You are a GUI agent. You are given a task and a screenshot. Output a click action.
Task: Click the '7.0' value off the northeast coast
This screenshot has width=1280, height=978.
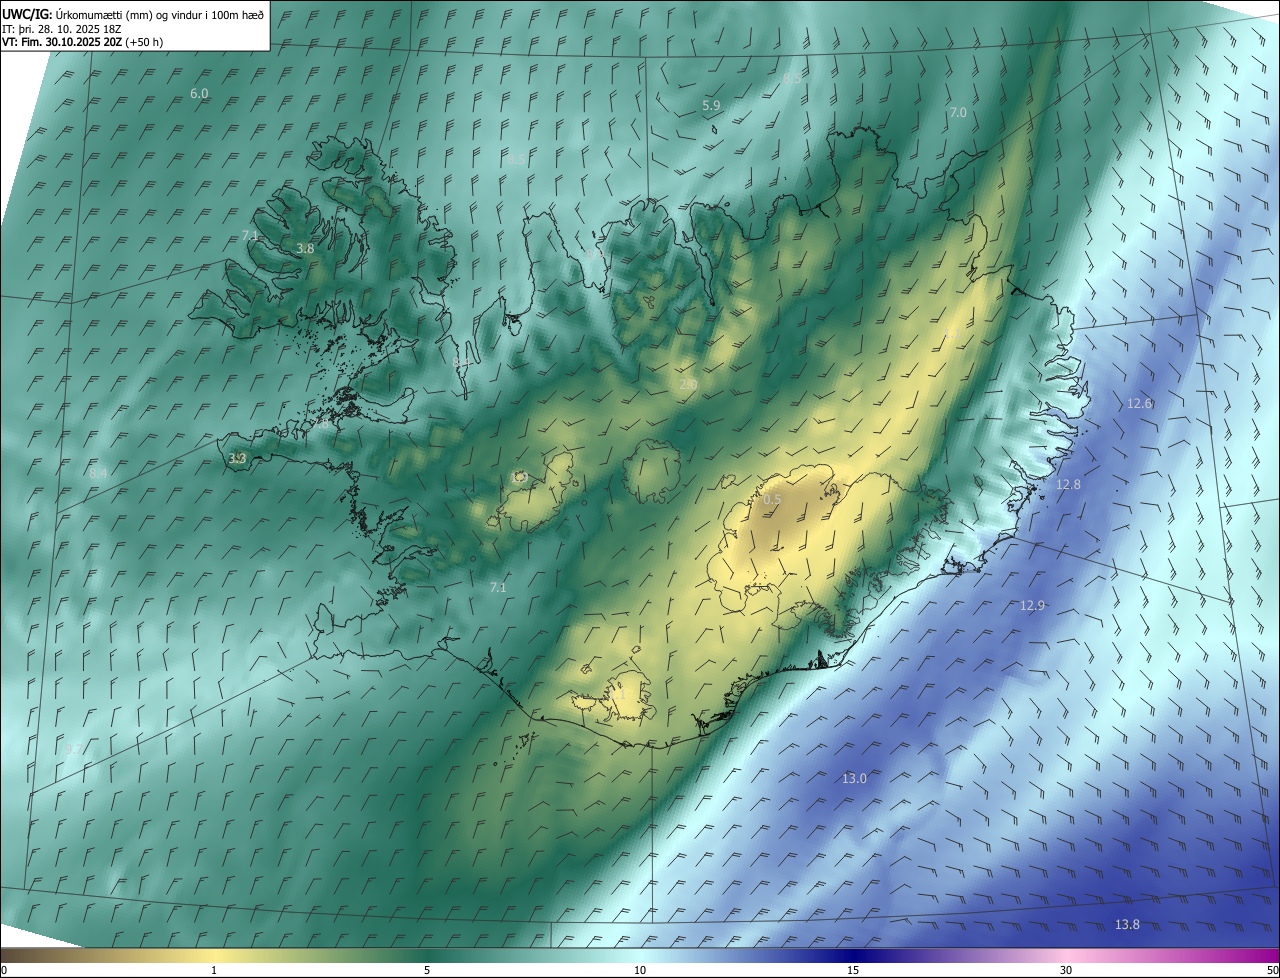pos(957,113)
